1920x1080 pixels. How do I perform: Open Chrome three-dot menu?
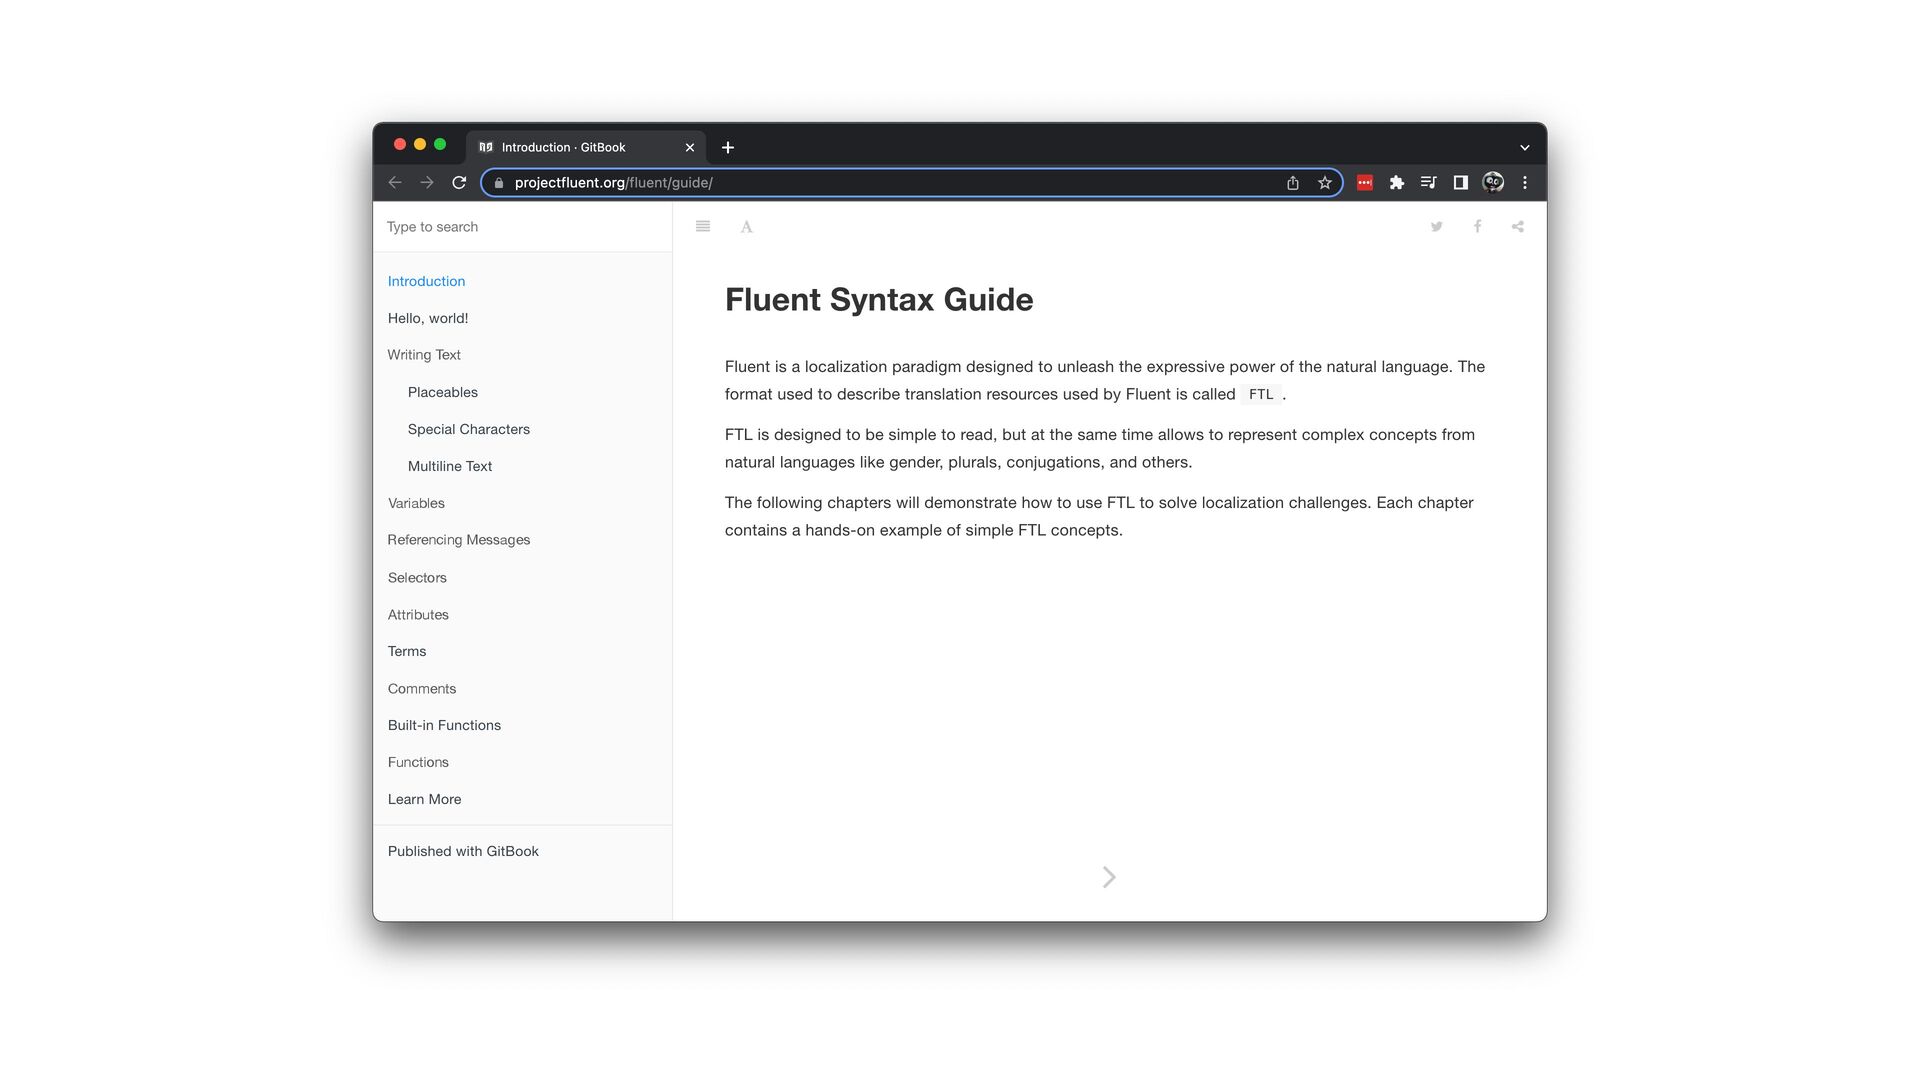[1525, 183]
